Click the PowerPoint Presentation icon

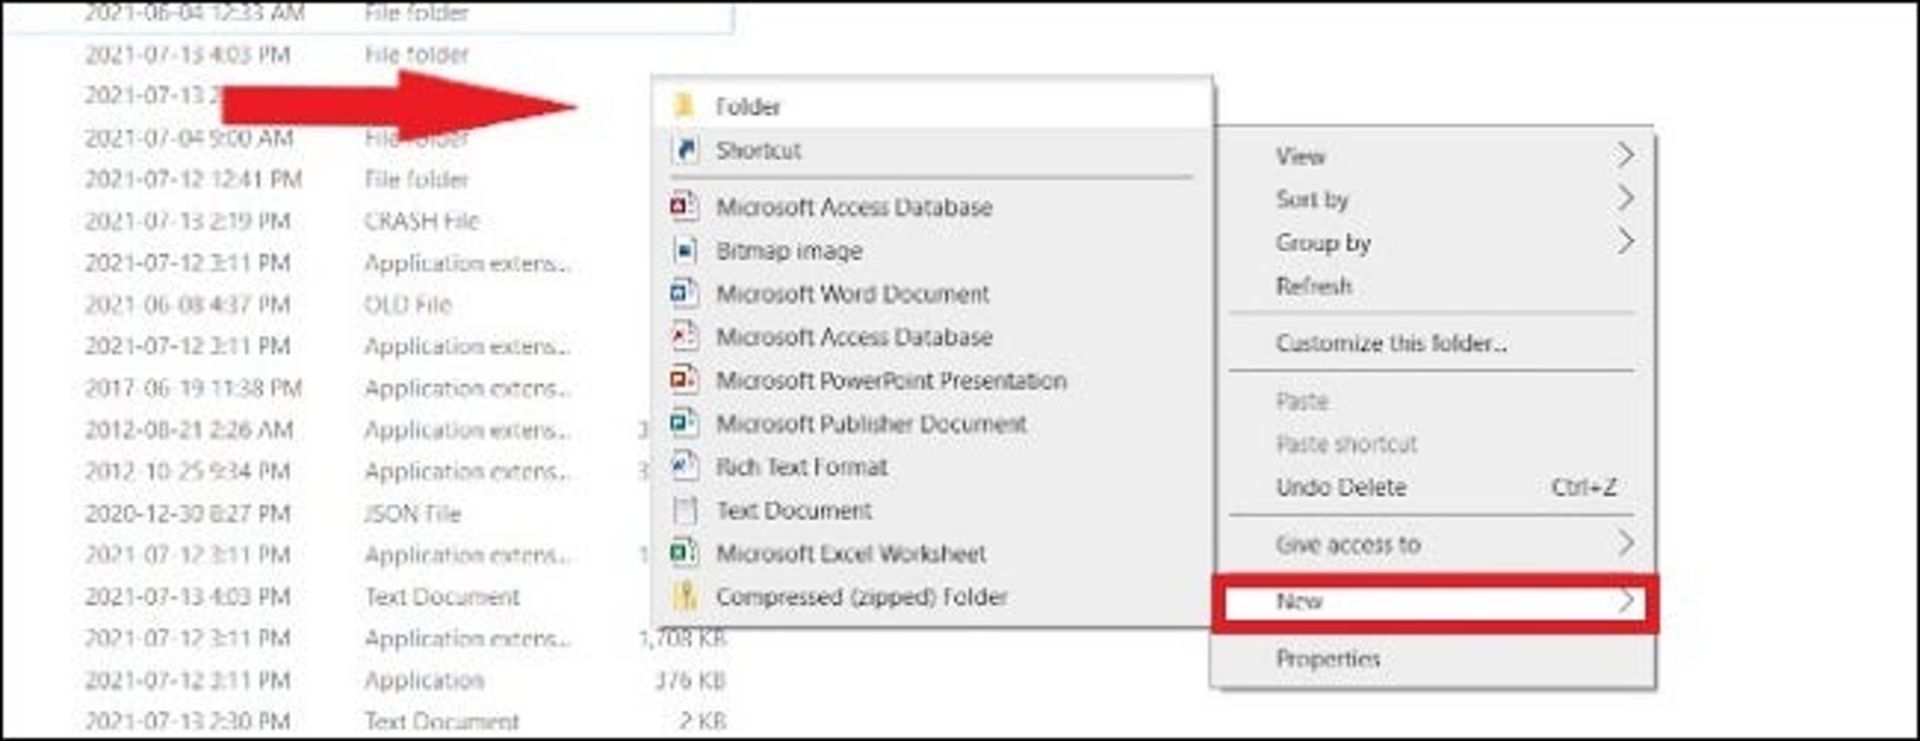pyautogui.click(x=684, y=380)
